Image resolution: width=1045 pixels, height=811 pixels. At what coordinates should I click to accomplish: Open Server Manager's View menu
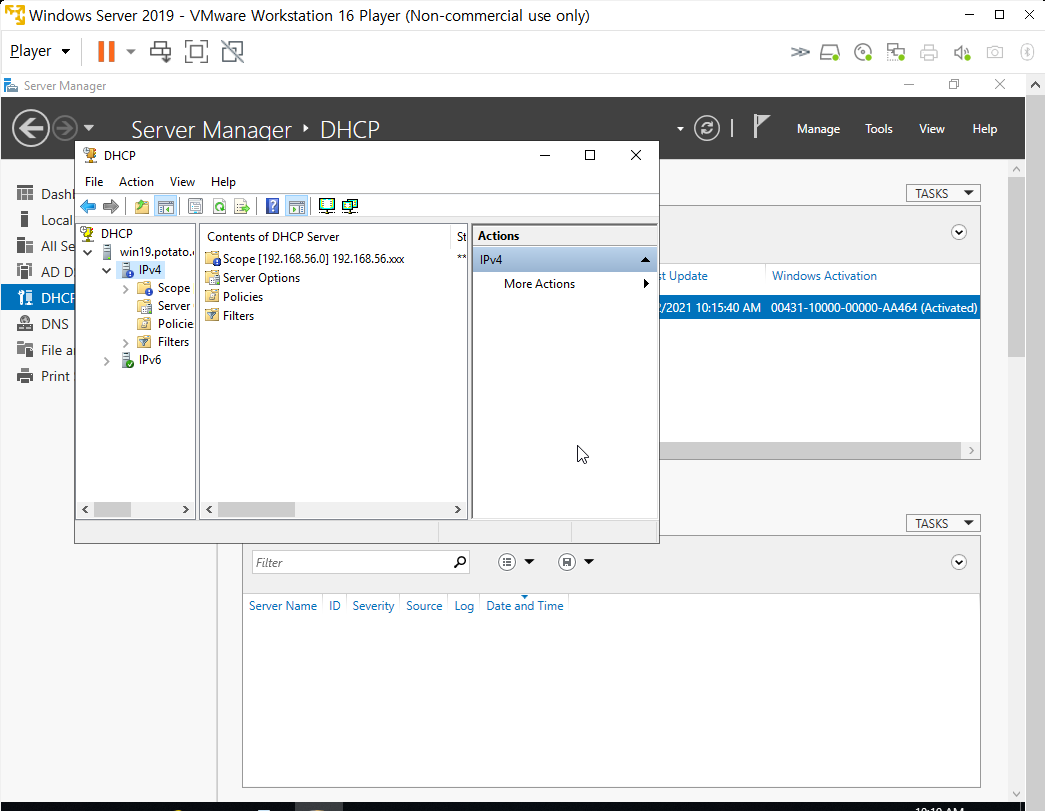pyautogui.click(x=932, y=129)
